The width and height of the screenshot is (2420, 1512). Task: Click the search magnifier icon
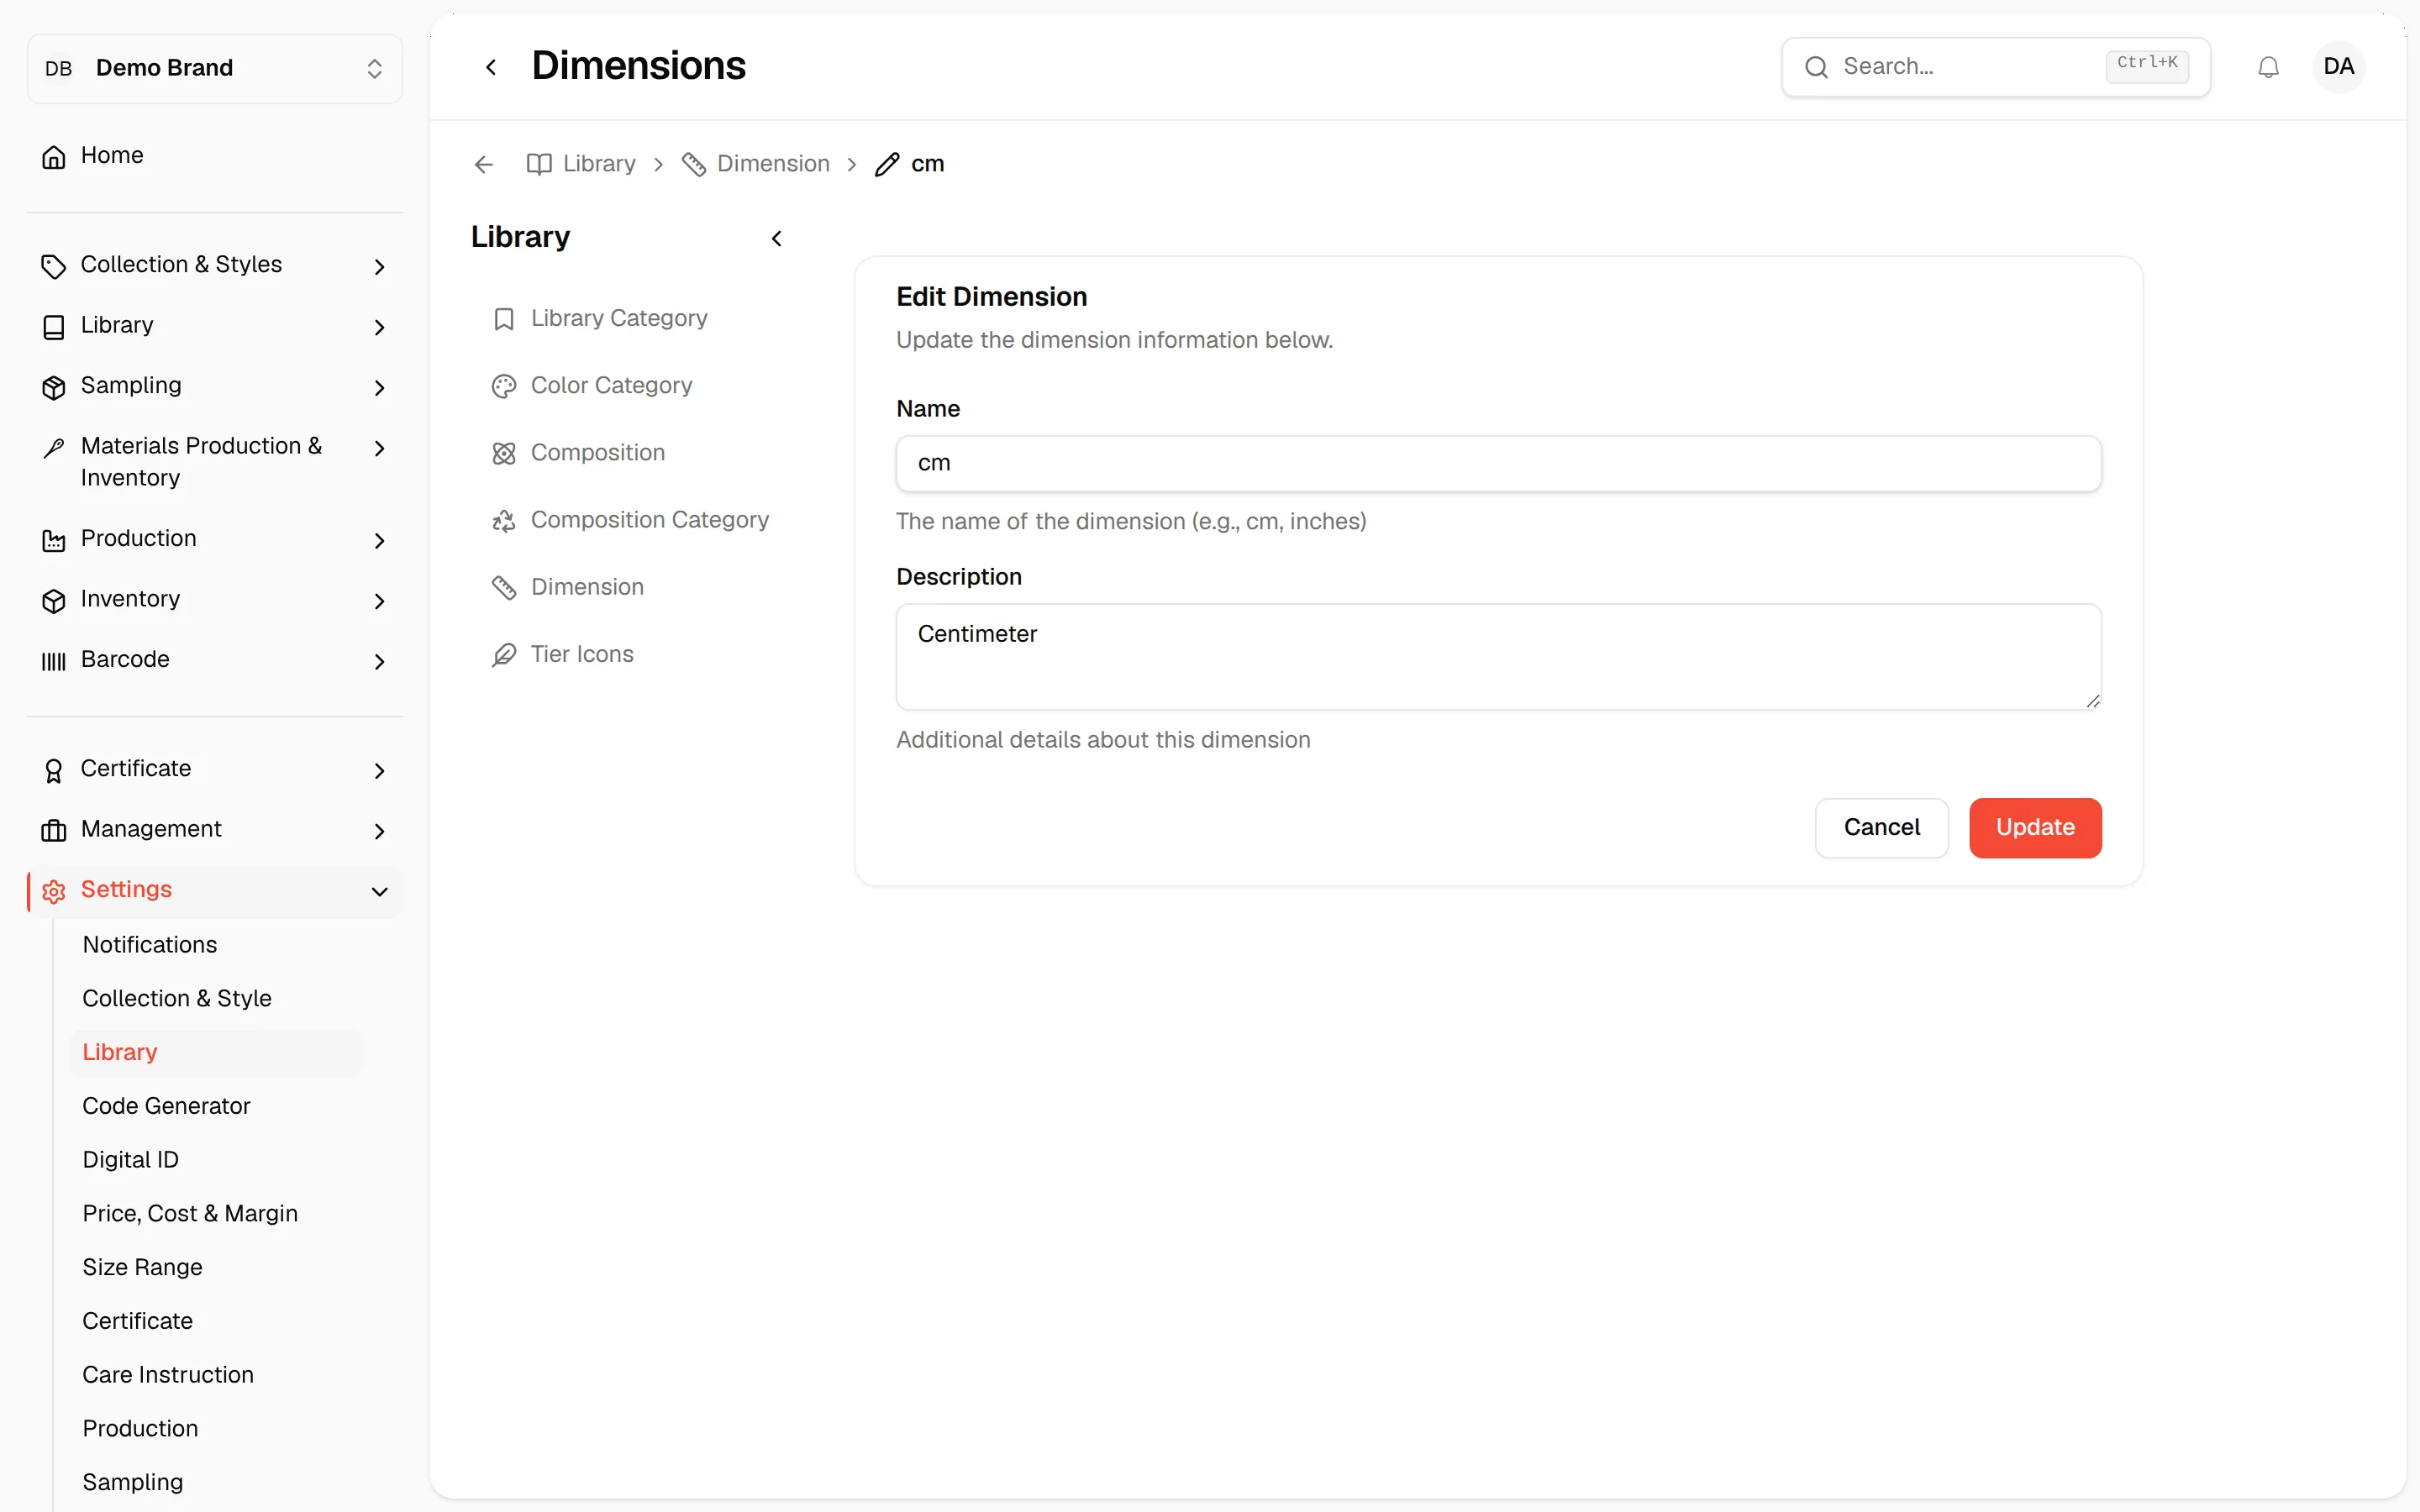[x=1816, y=67]
